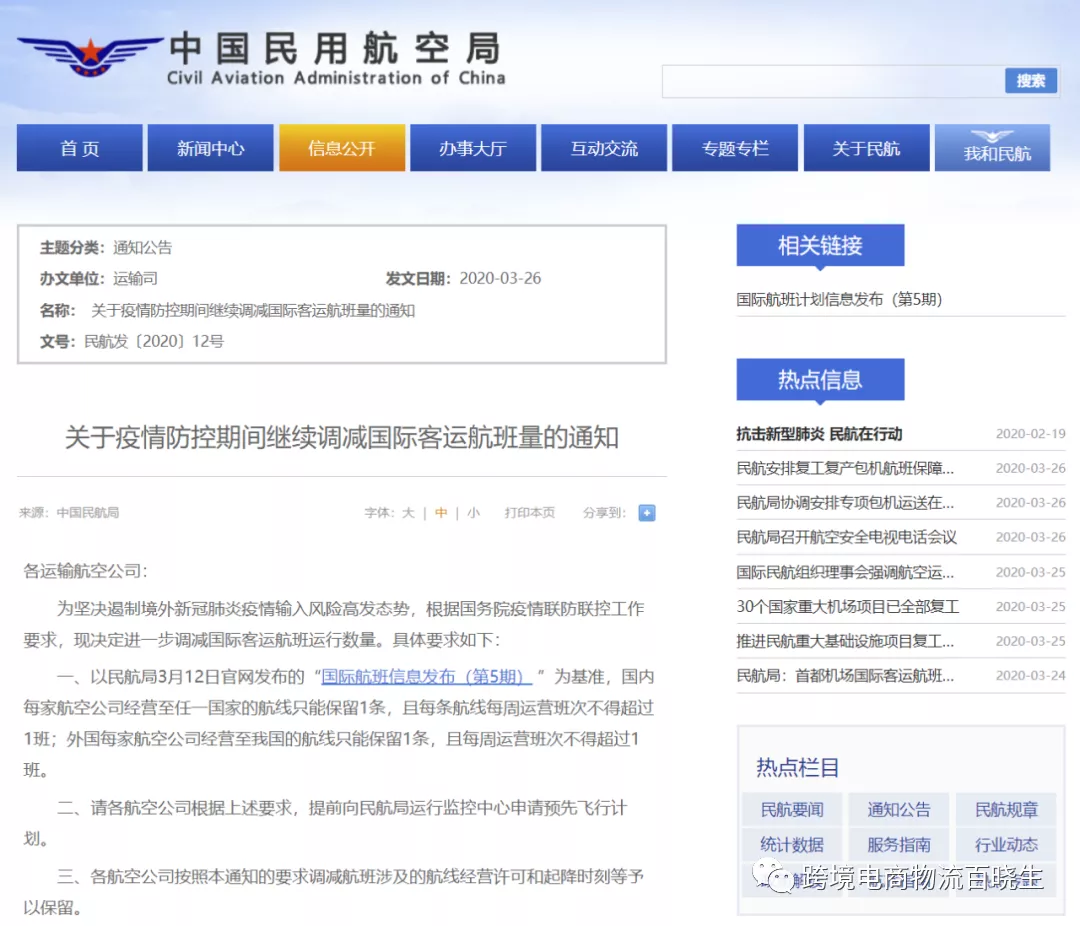Open the 专题专栏 menu
Viewport: 1080px width, 926px height.
735,147
